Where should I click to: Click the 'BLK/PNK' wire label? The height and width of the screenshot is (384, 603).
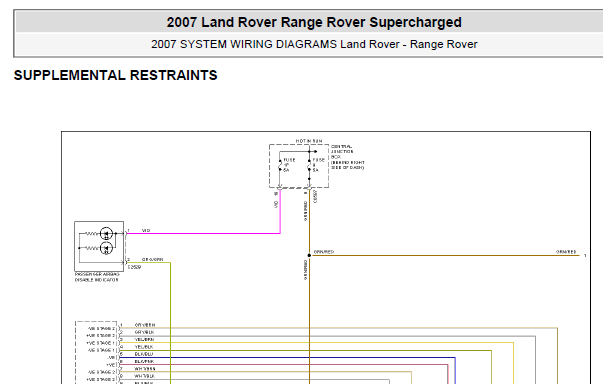(x=144, y=361)
